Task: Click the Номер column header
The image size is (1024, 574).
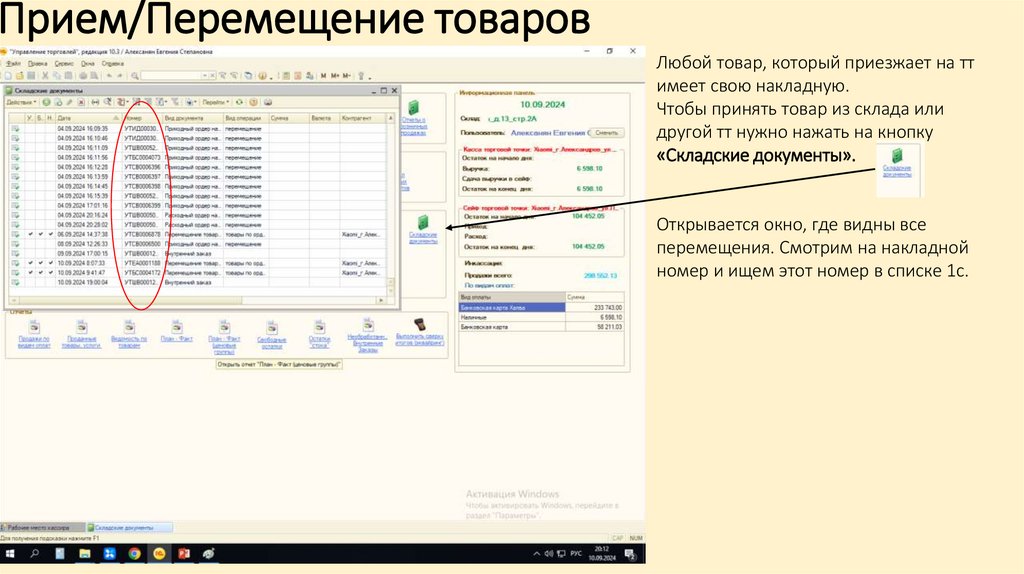Action: tap(142, 118)
